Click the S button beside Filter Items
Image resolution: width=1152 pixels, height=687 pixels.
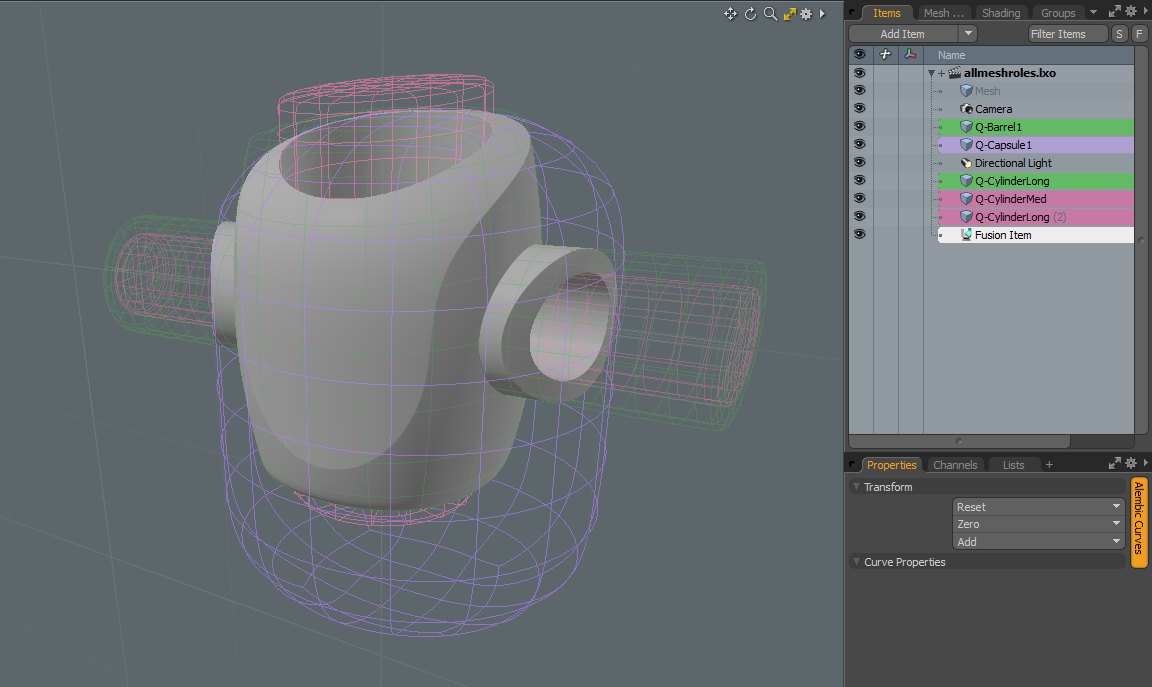1119,34
